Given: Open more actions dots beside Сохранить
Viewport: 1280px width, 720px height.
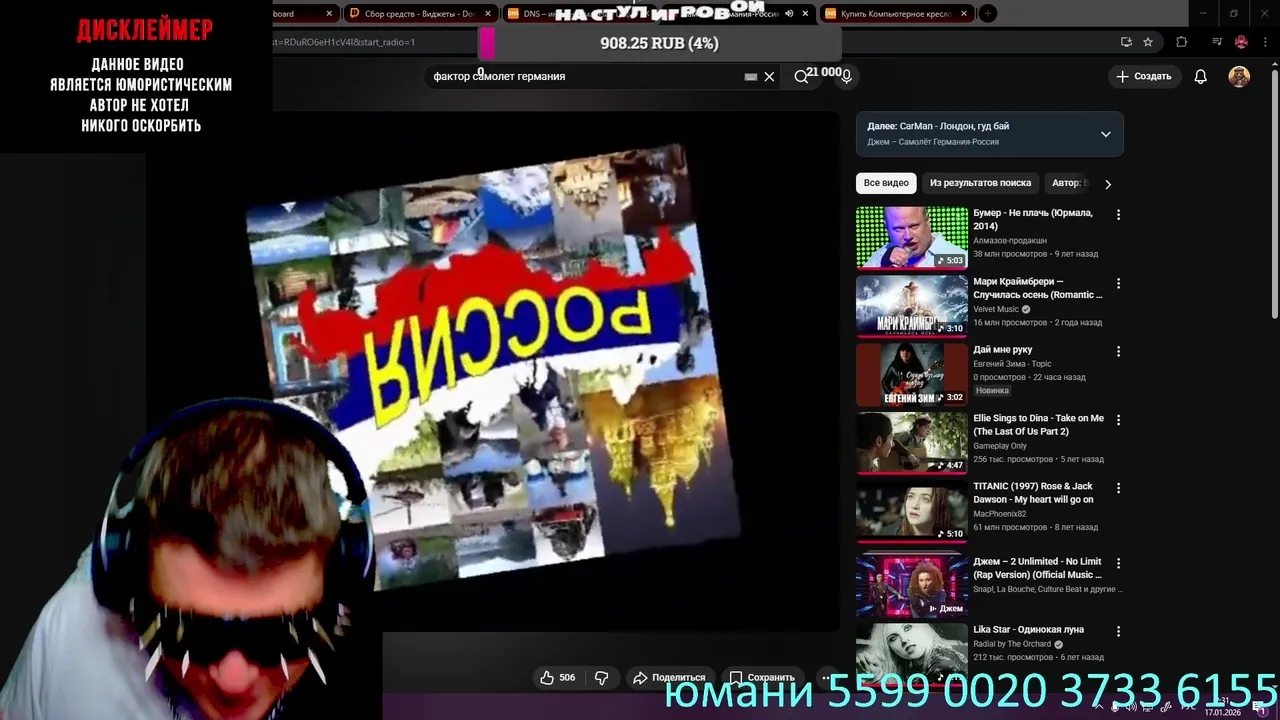Looking at the screenshot, I should click(x=826, y=677).
